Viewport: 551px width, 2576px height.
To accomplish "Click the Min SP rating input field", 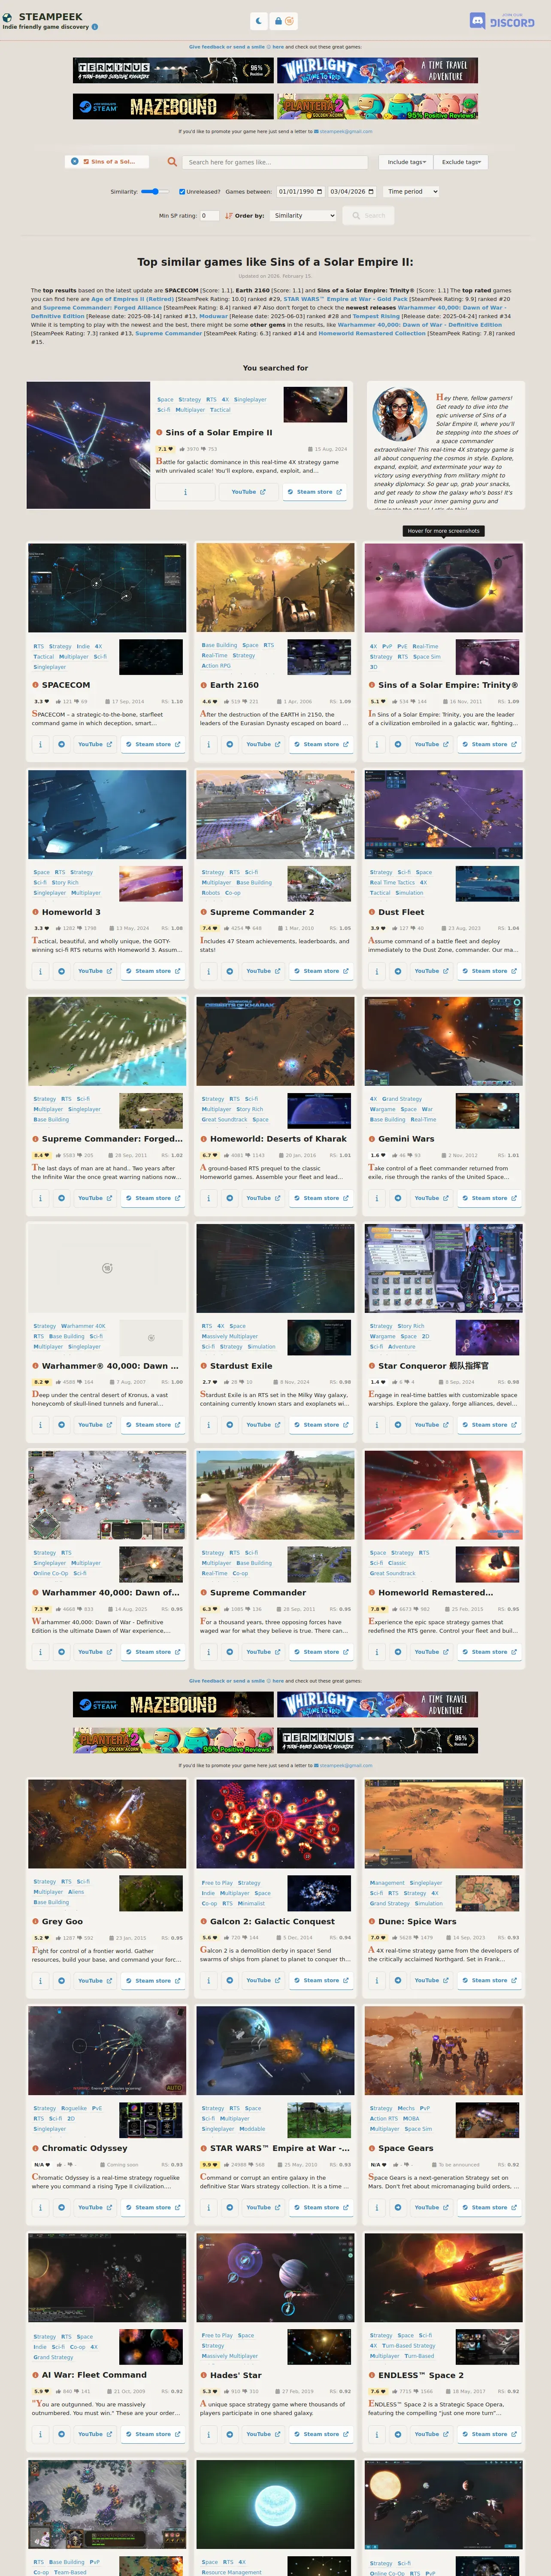I will point(210,215).
